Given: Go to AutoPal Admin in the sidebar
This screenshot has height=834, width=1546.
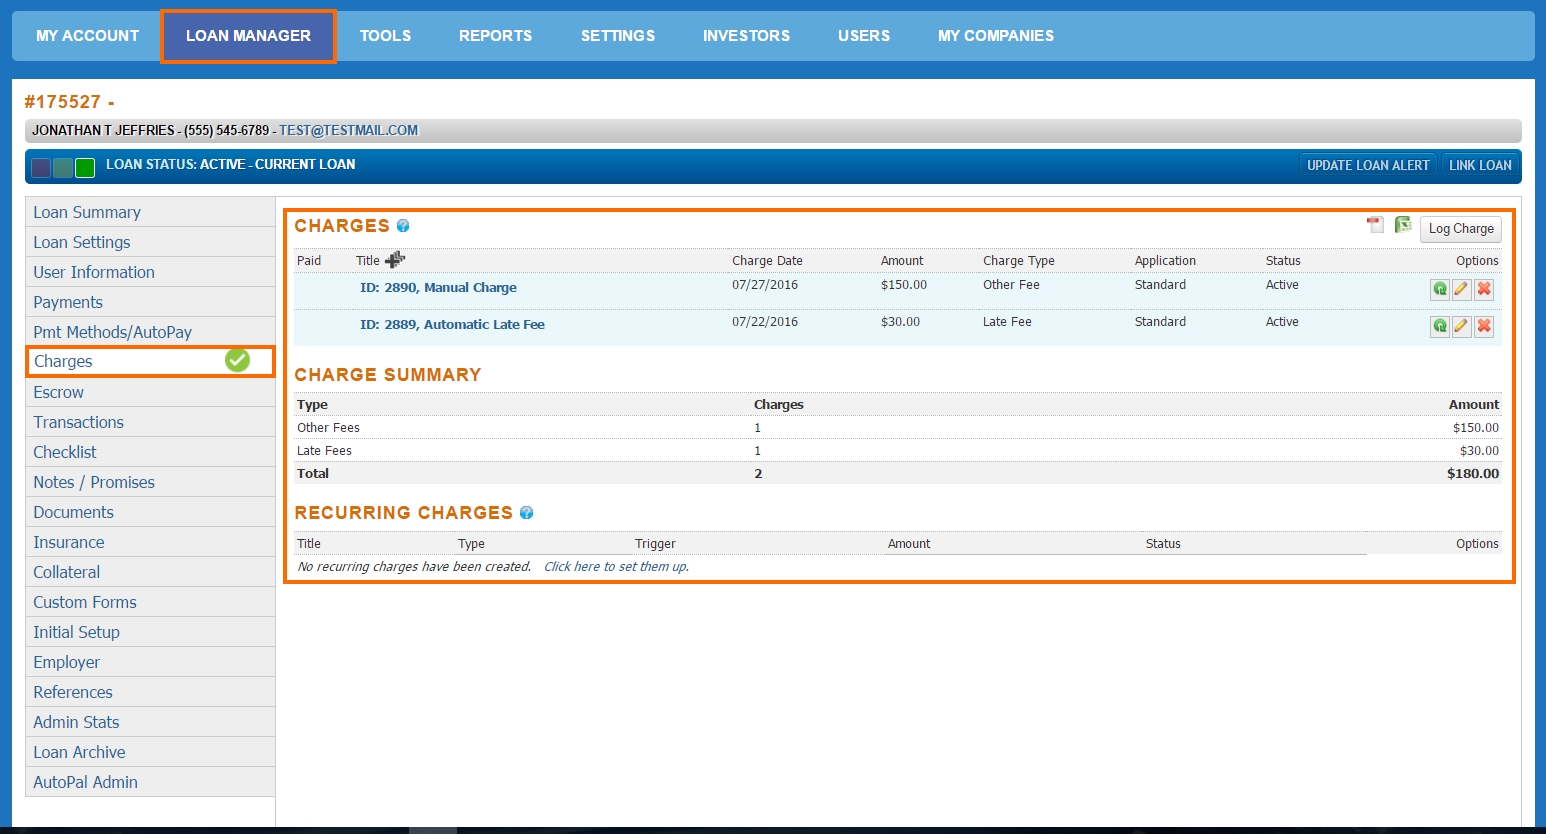Looking at the screenshot, I should (x=150, y=782).
